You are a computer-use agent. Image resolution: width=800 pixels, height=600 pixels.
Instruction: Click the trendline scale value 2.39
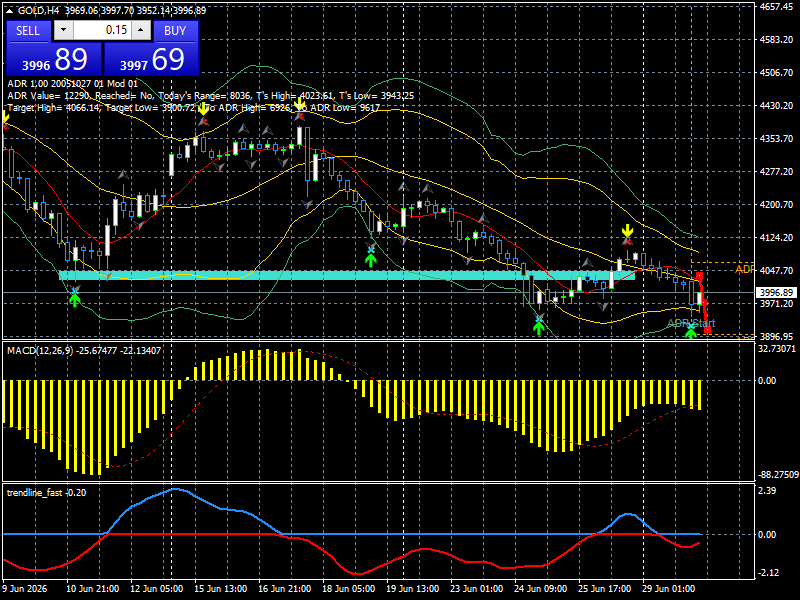point(767,490)
